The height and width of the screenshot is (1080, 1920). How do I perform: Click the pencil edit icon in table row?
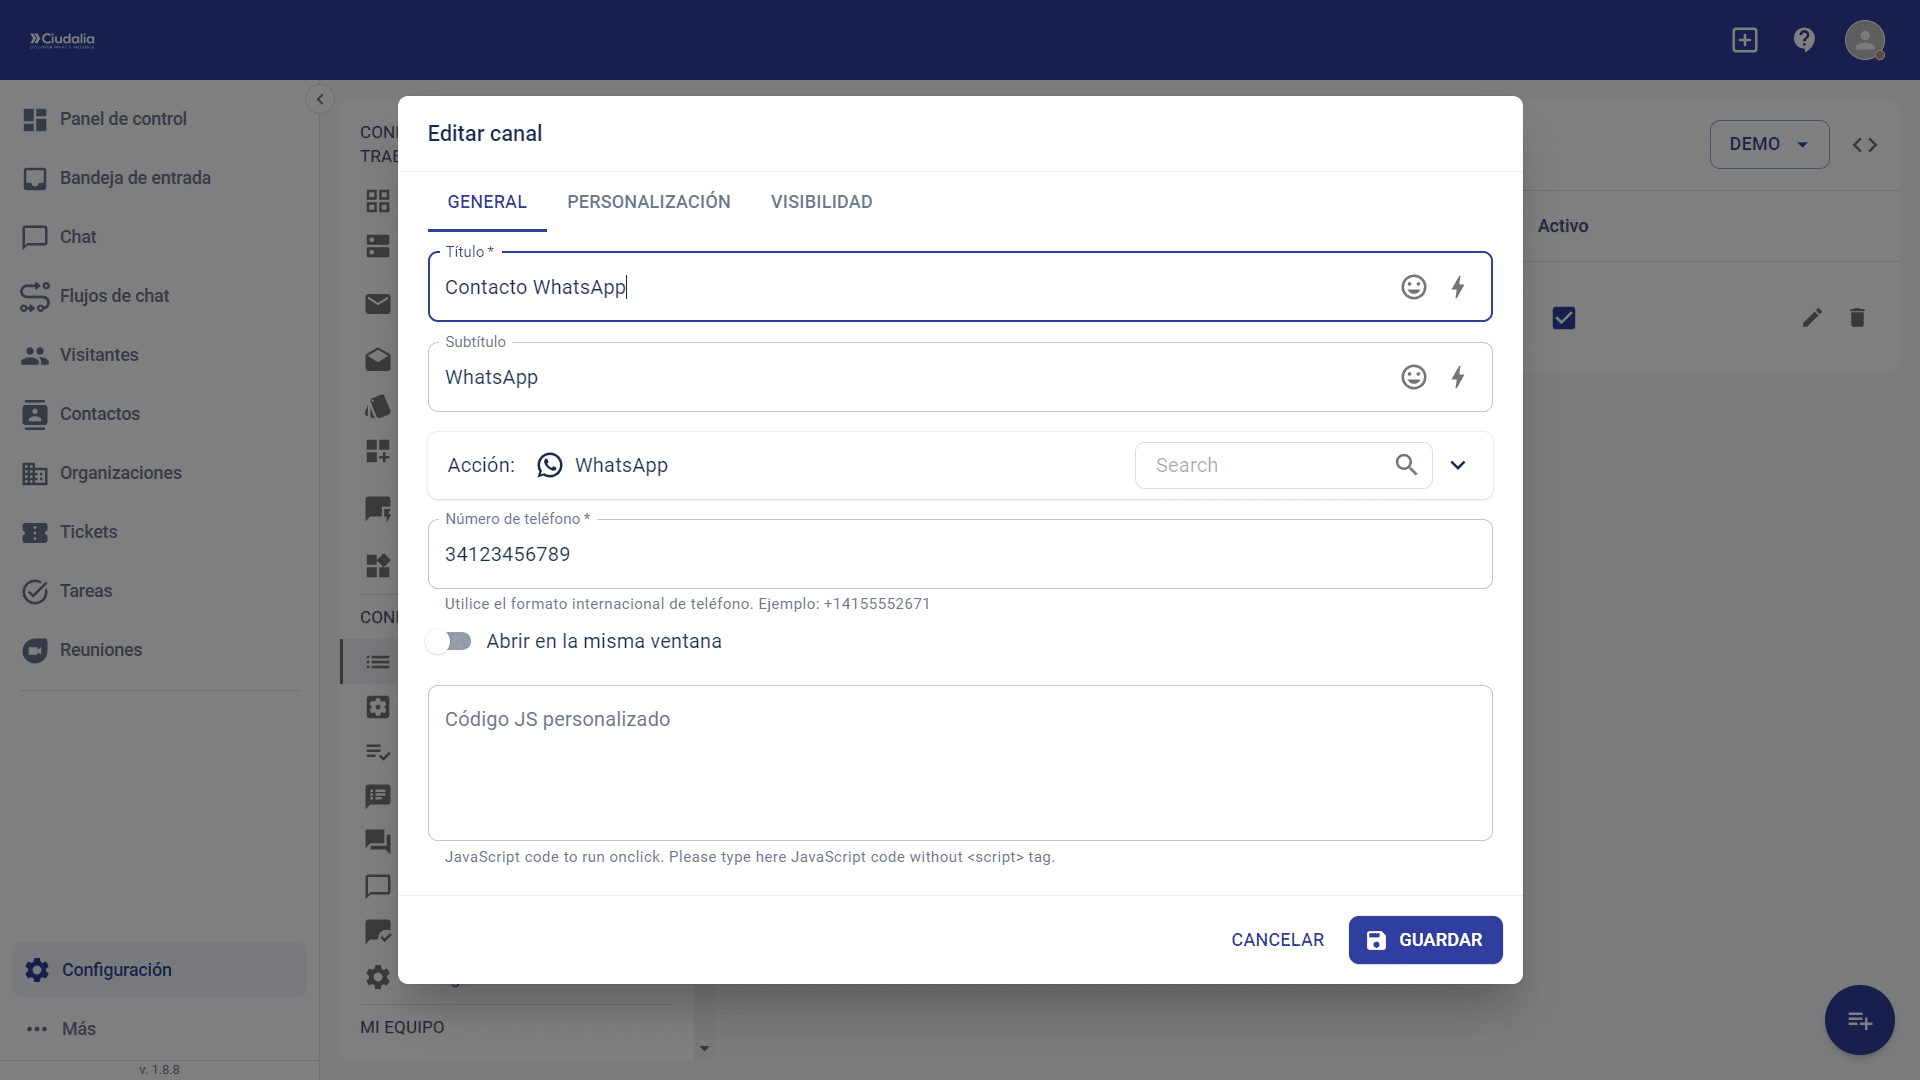tap(1812, 318)
